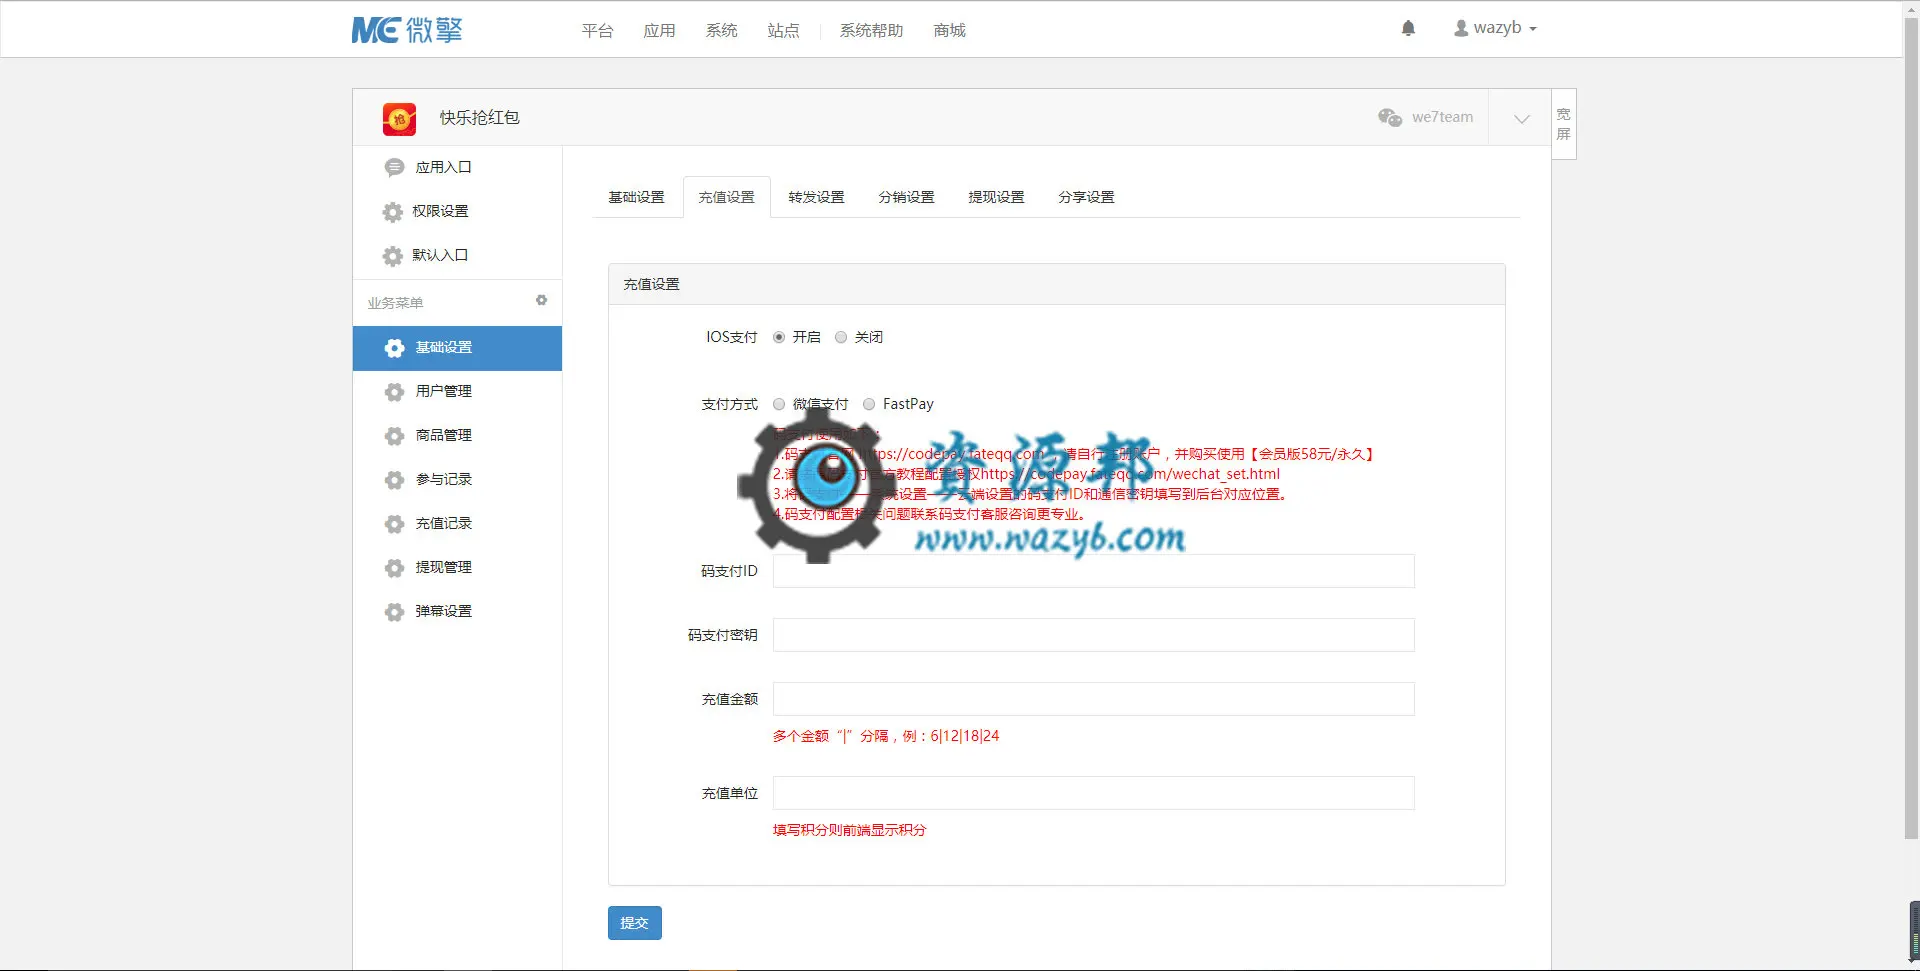Screen dimensions: 1920x971
Task: Click the user avatar icon beside wazyb
Action: tap(1461, 29)
